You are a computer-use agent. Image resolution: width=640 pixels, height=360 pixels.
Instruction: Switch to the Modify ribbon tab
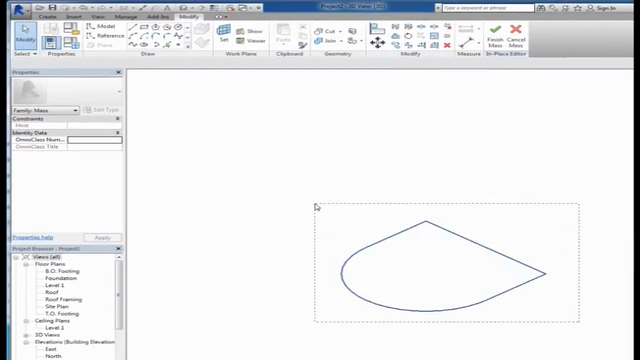(189, 17)
